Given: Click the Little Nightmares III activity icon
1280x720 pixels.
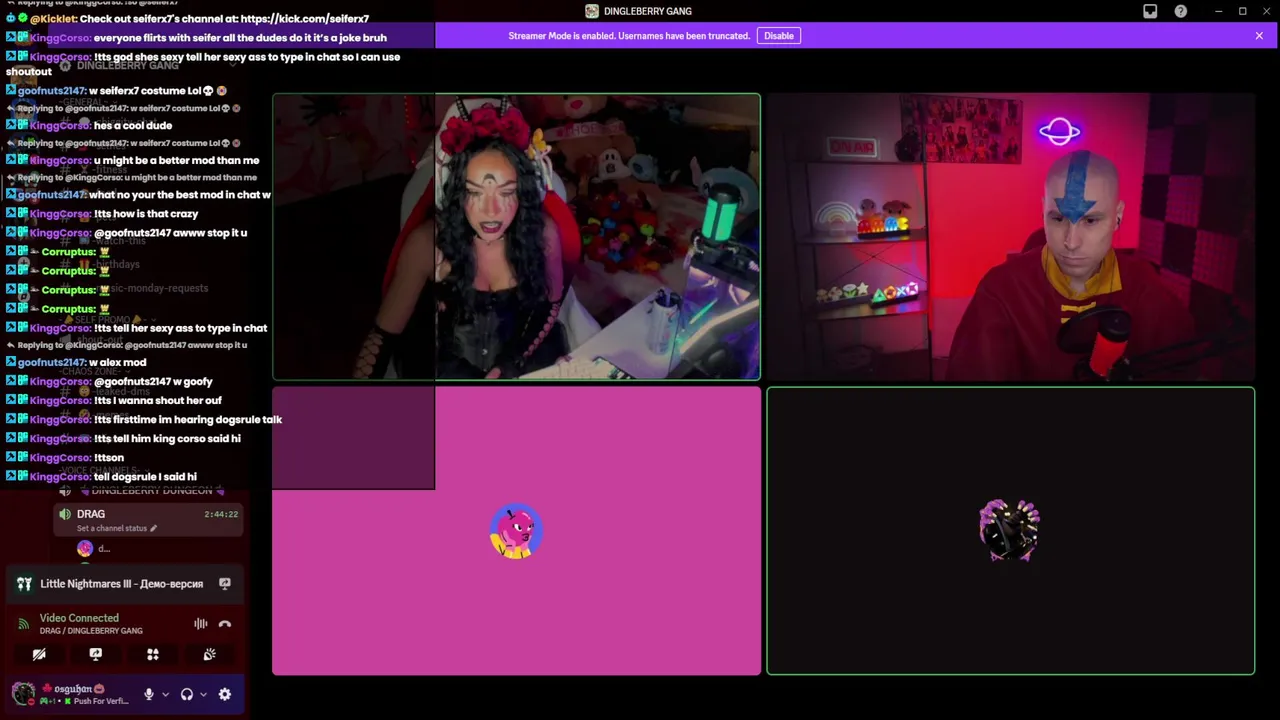Looking at the screenshot, I should (24, 584).
